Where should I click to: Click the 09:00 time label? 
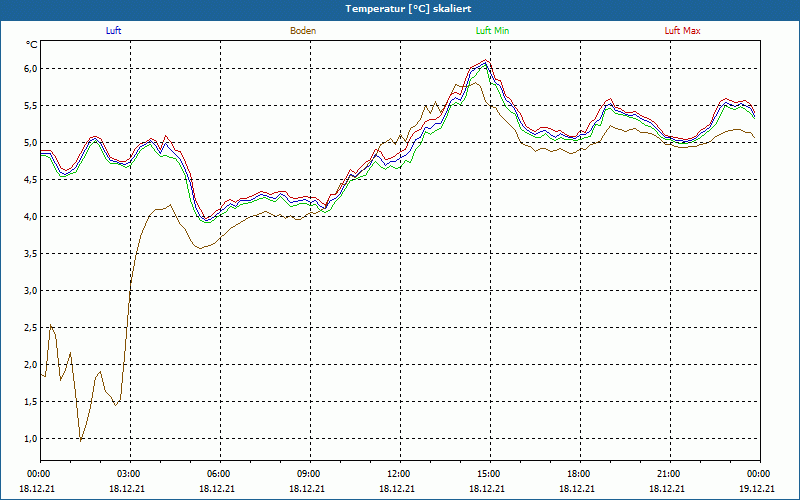pos(309,474)
